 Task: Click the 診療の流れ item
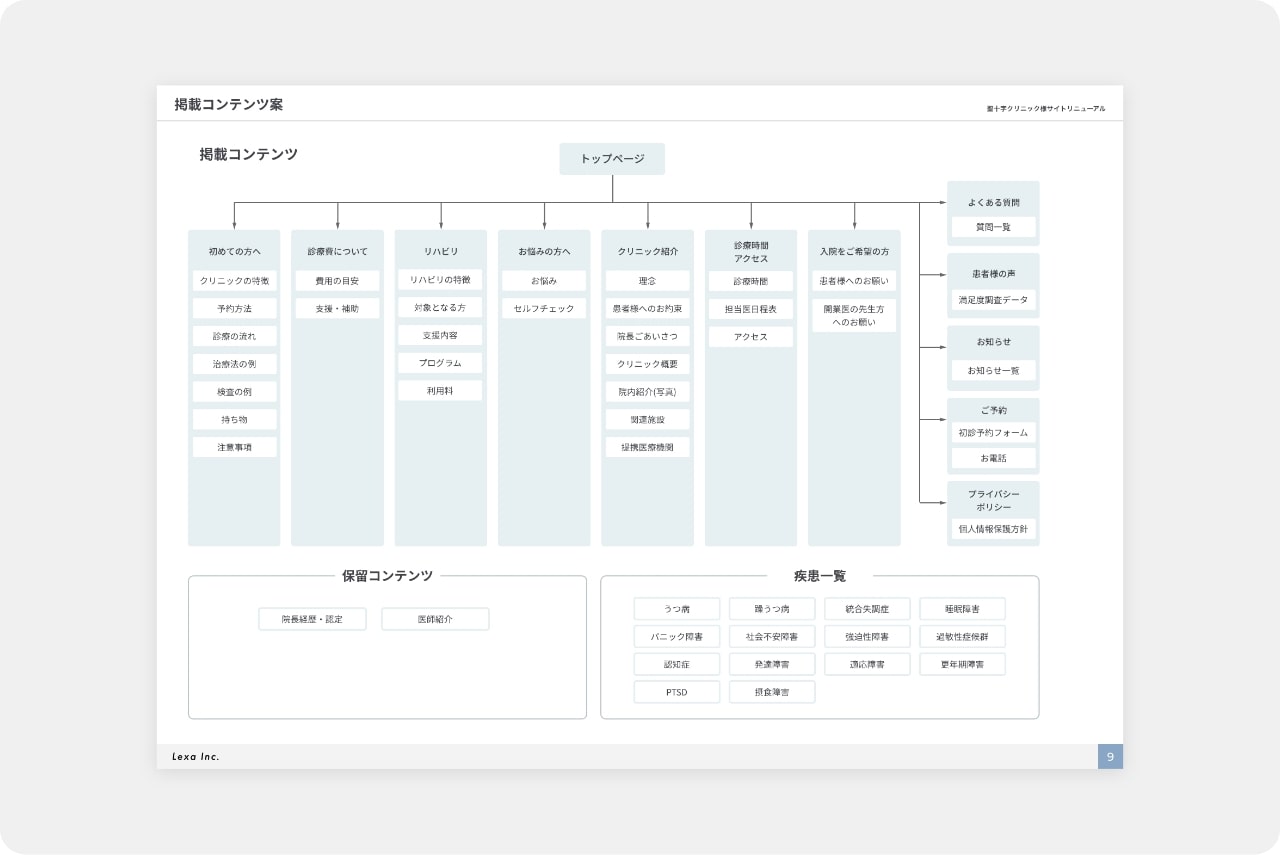(x=234, y=336)
